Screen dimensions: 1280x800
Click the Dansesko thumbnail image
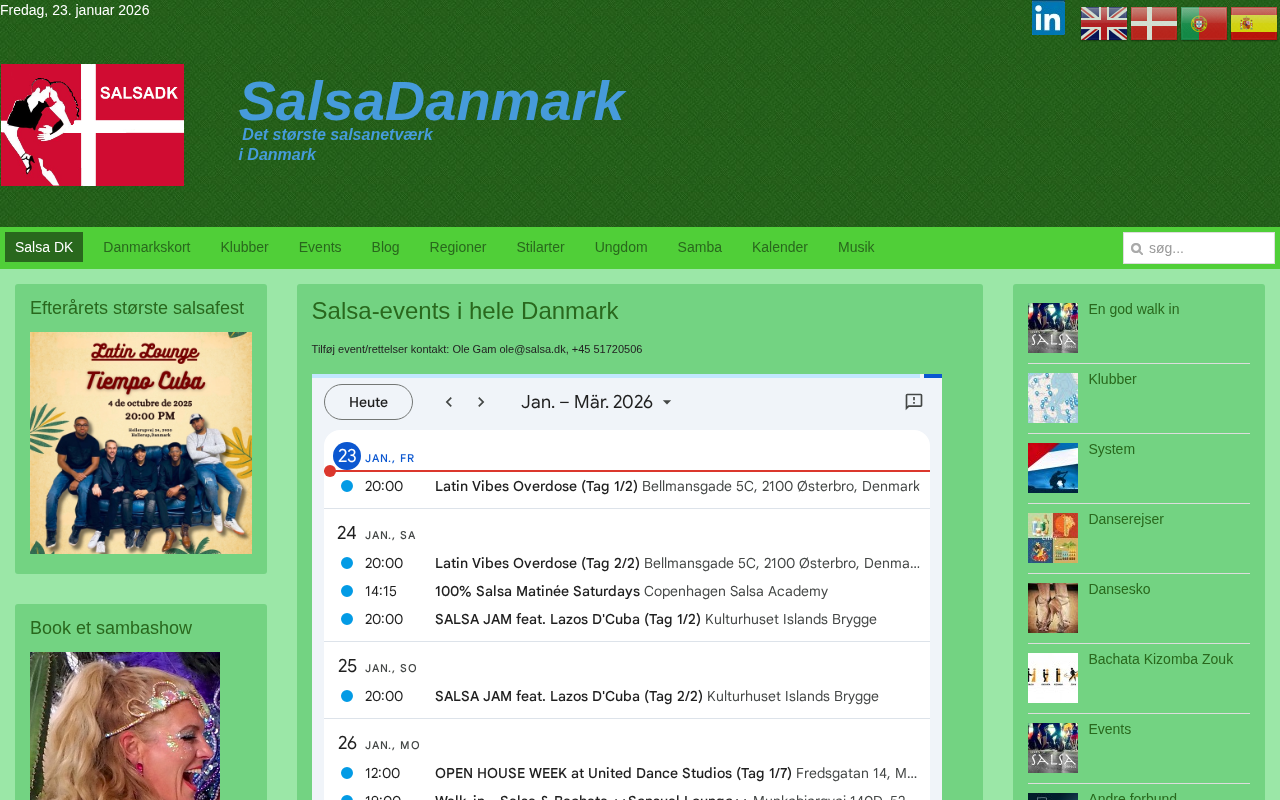[x=1053, y=608]
